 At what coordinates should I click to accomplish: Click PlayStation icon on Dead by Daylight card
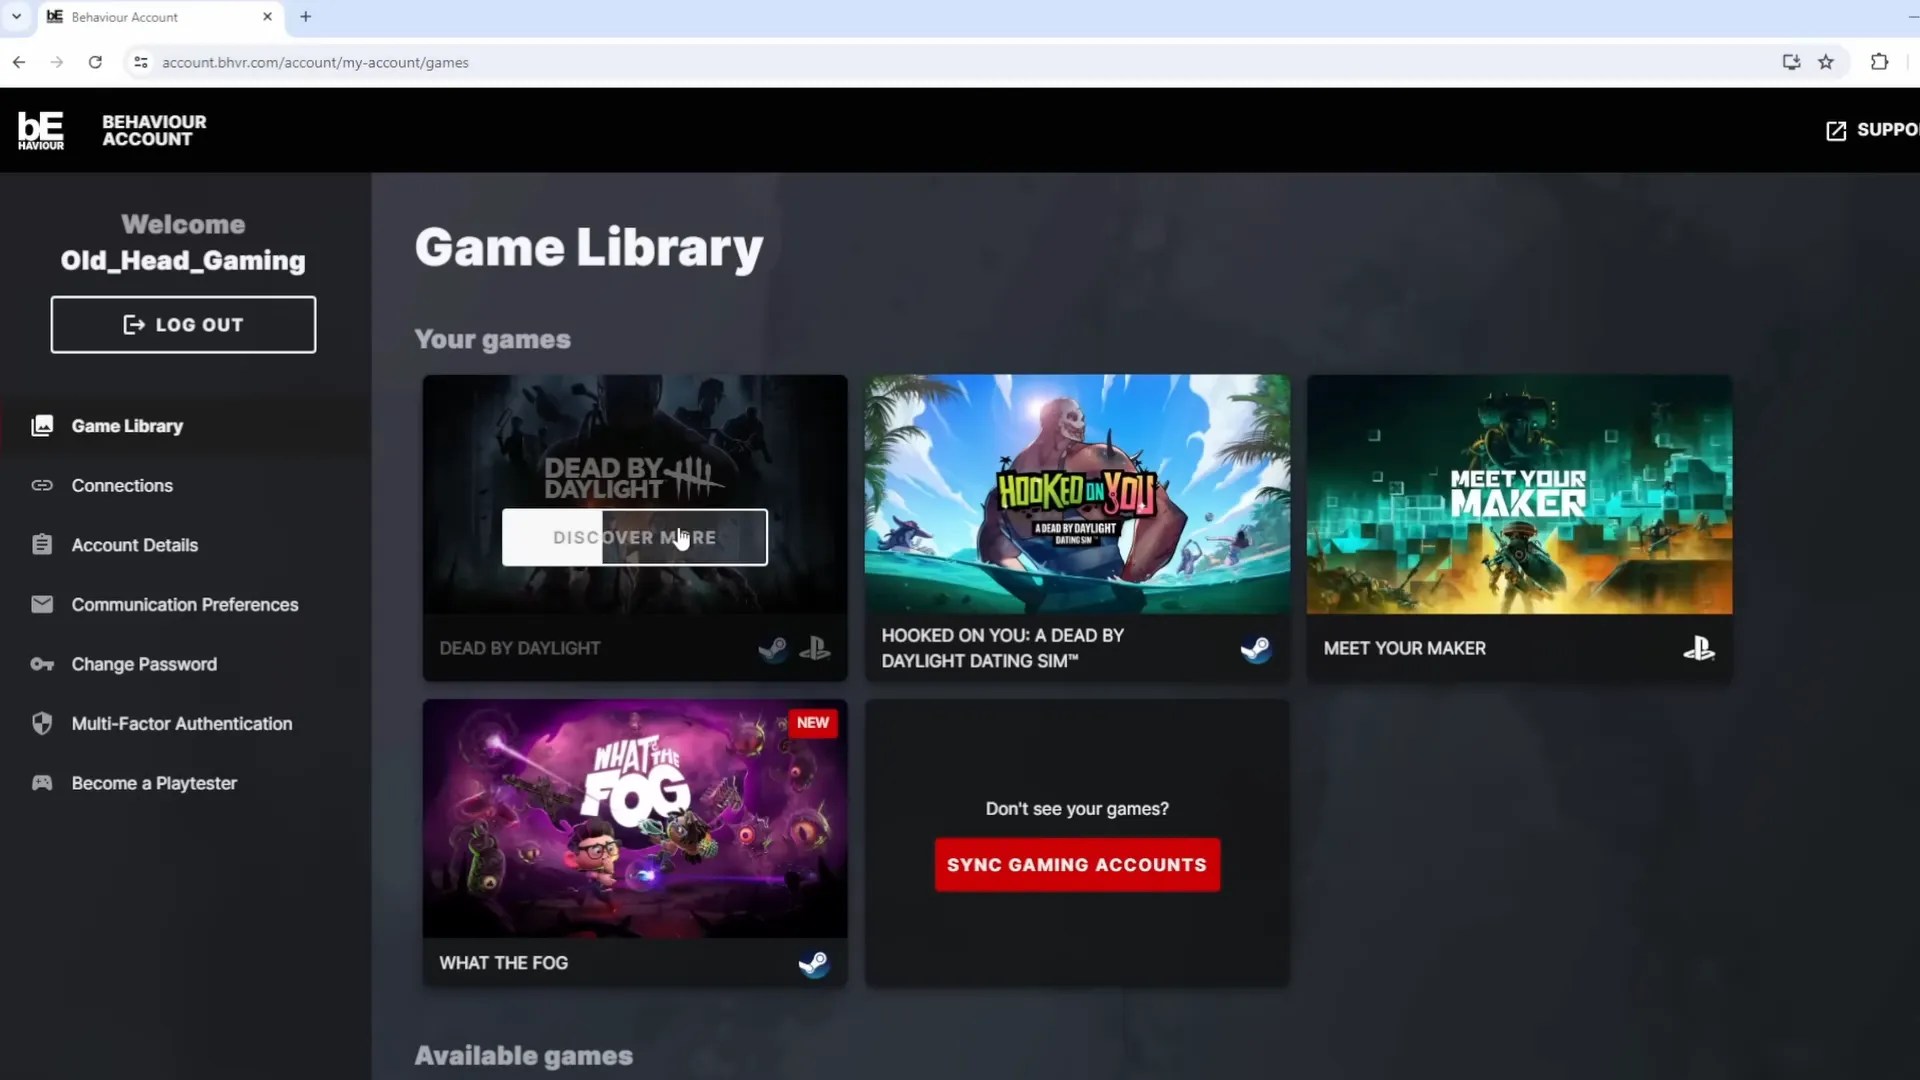click(x=815, y=649)
